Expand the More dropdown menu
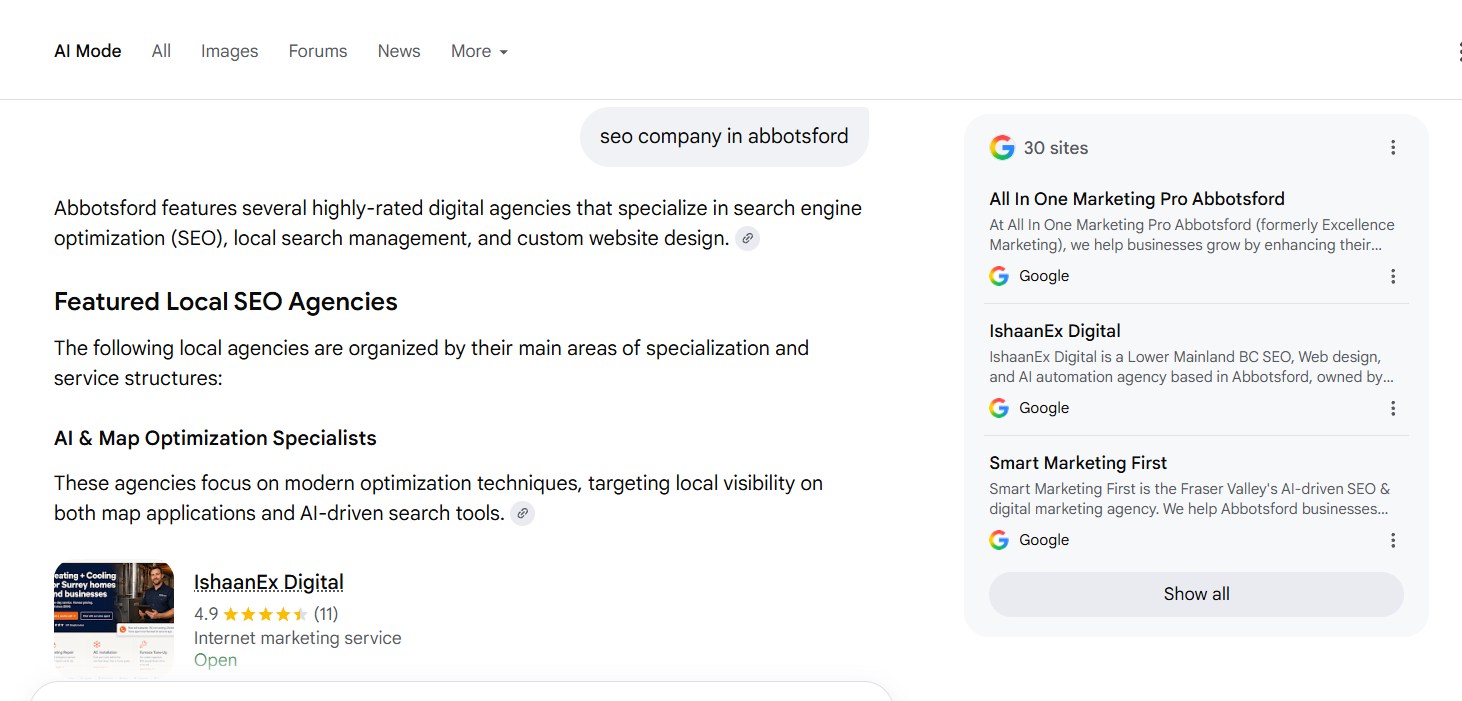1462x701 pixels. [479, 51]
